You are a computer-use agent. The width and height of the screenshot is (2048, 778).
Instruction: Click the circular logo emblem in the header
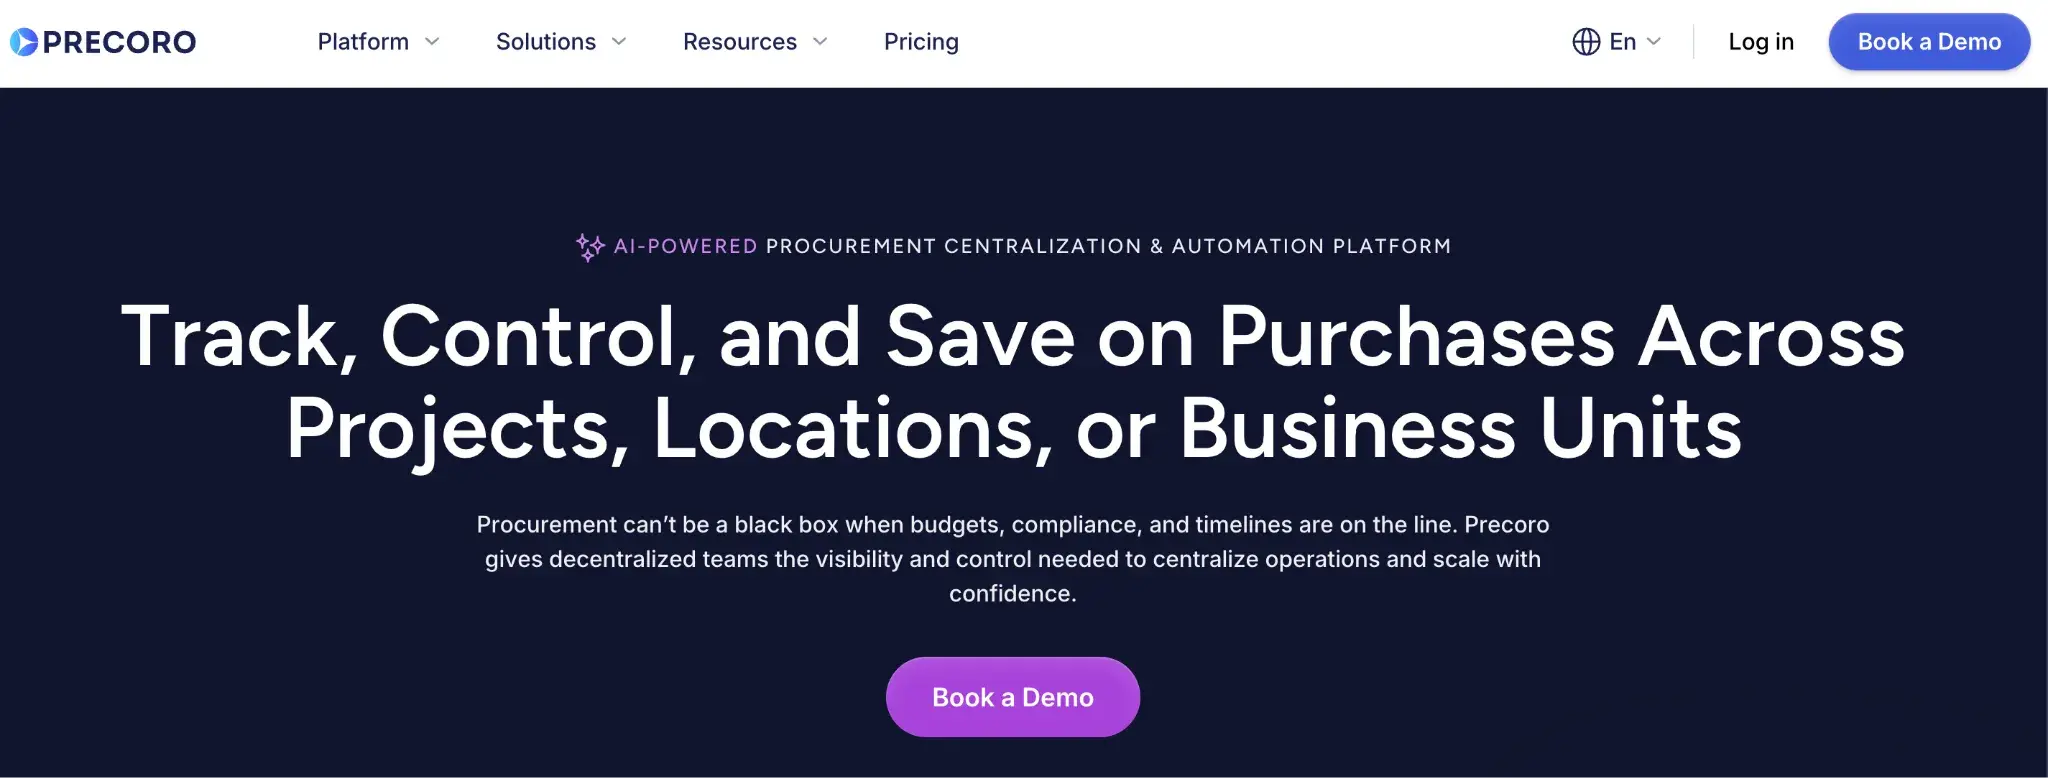tap(22, 41)
